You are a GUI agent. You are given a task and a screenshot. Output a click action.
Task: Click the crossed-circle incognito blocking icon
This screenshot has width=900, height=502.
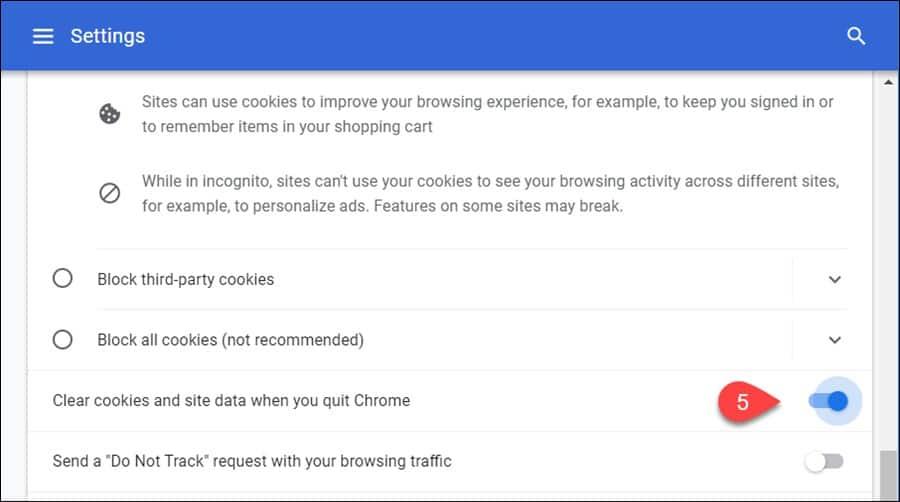(109, 194)
